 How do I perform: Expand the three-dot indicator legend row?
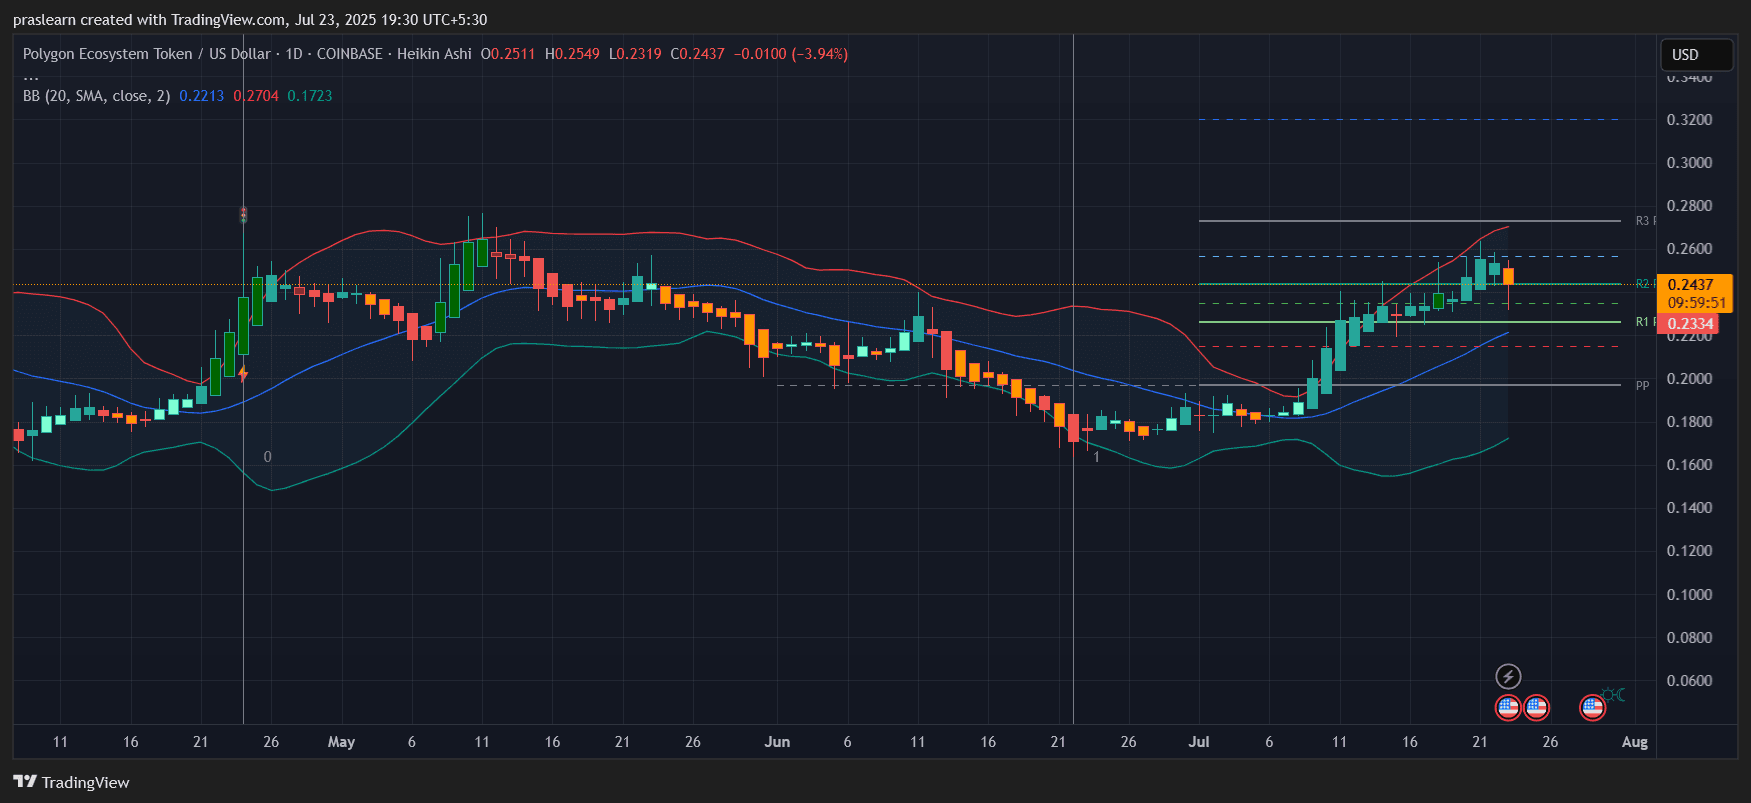pyautogui.click(x=31, y=76)
